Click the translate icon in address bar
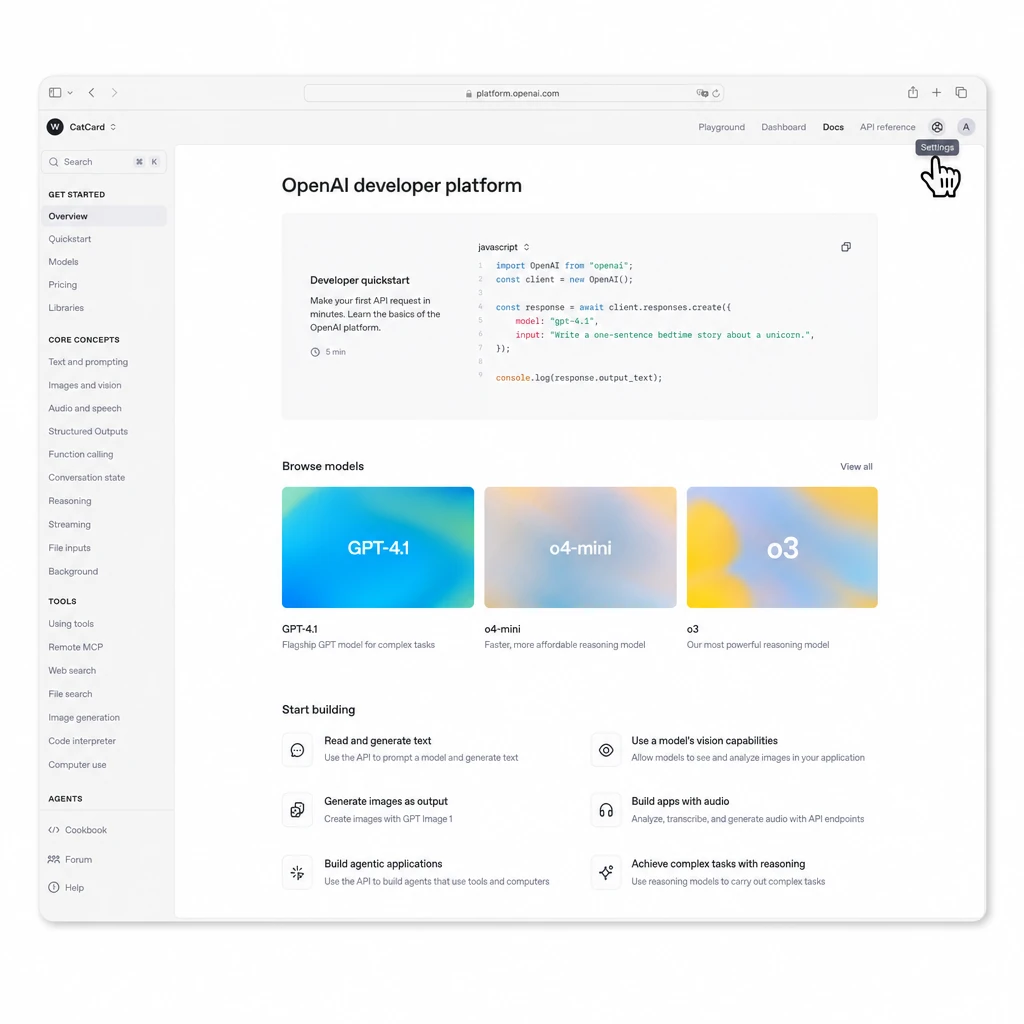 point(702,93)
